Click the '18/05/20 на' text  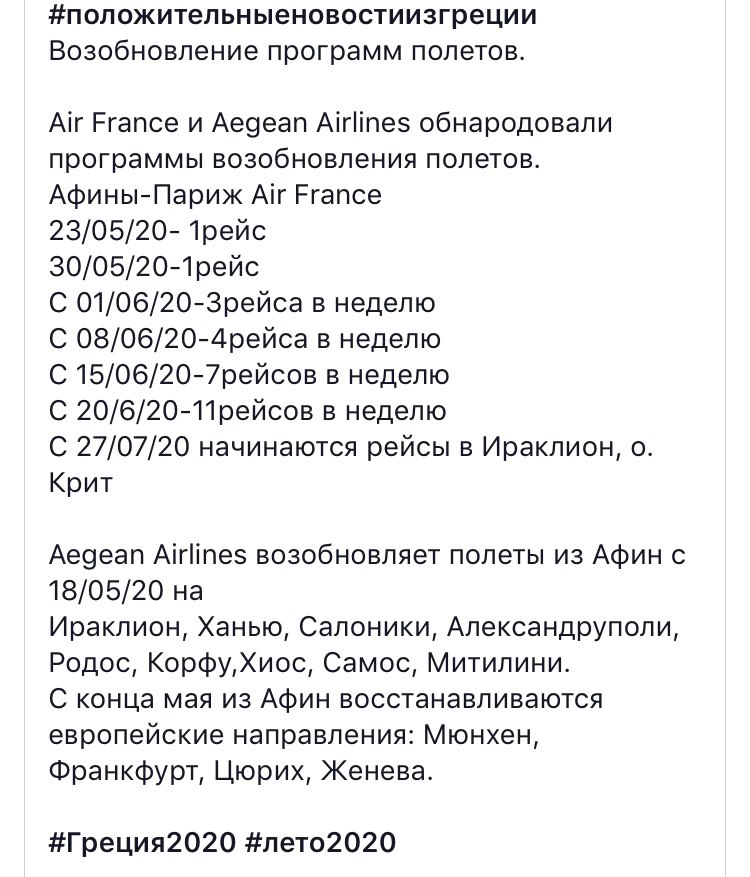click(x=126, y=591)
